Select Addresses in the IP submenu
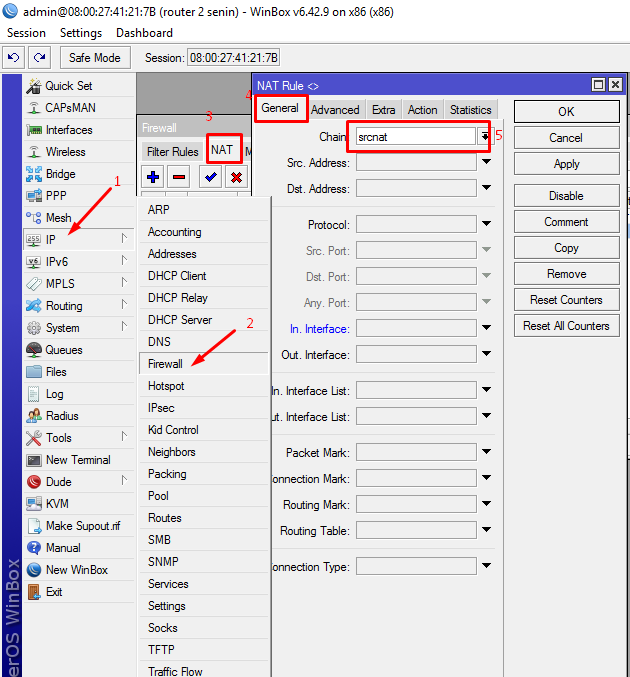The width and height of the screenshot is (630, 677). pyautogui.click(x=204, y=254)
